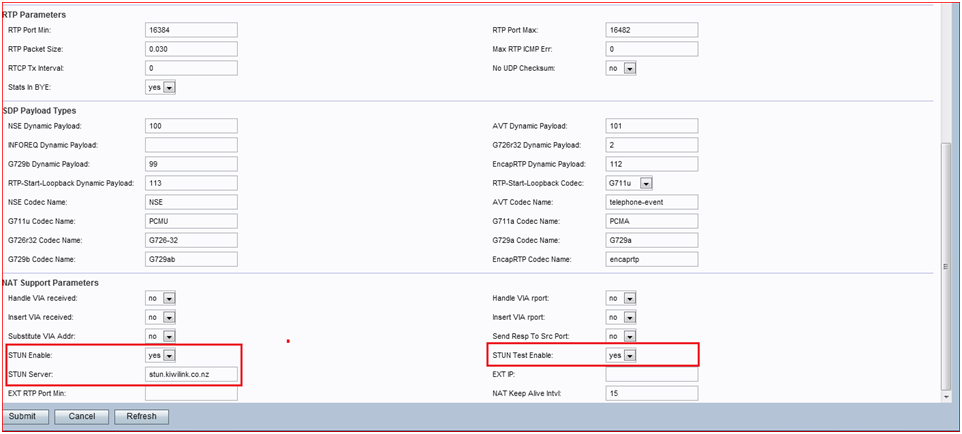Expand the STUN Test Enable dropdown

(x=621, y=355)
